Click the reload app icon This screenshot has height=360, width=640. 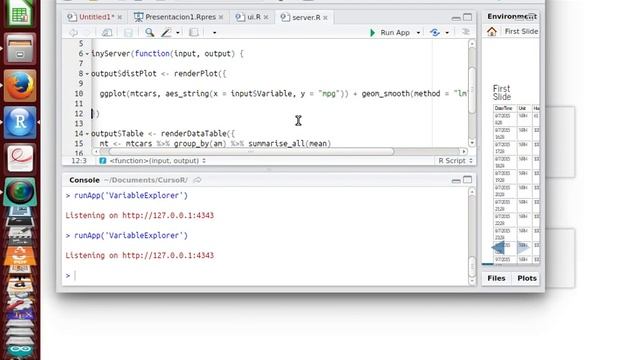pyautogui.click(x=435, y=32)
